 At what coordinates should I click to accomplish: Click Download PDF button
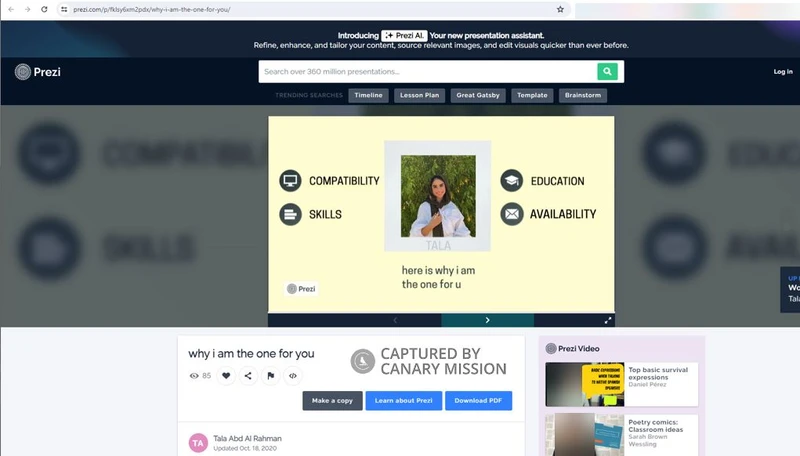pyautogui.click(x=479, y=400)
